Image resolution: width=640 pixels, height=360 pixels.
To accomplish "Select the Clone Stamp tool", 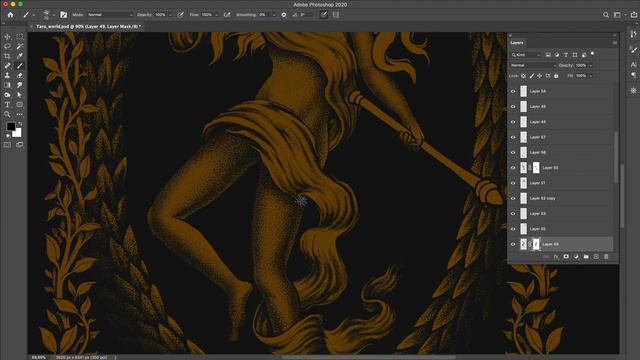I will 7,76.
